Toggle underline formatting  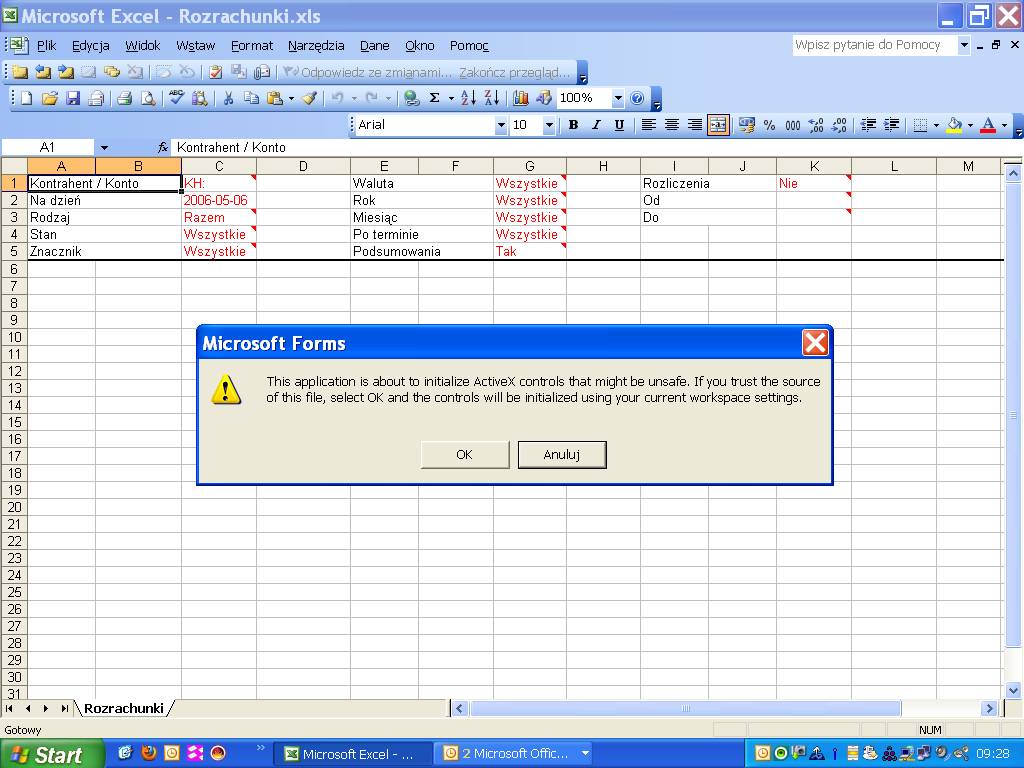point(619,125)
